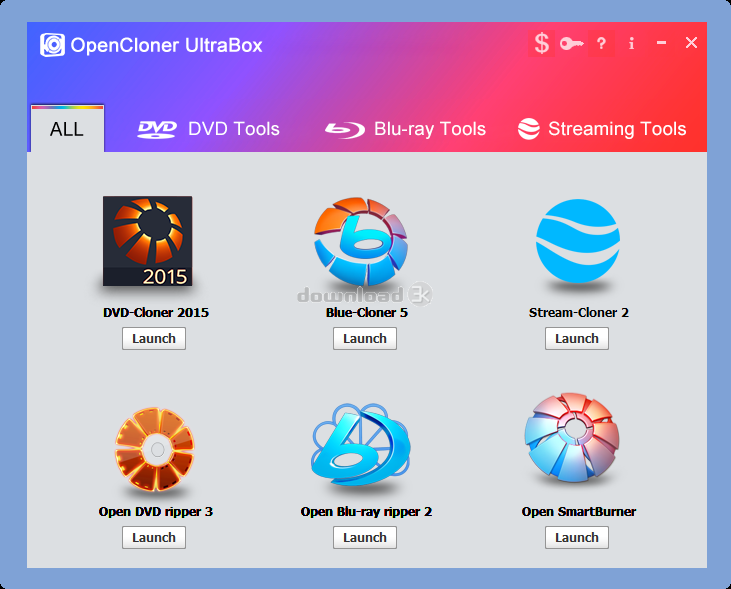Click the Open Blu-ray ripper 2 label
Viewport: 731px width, 589px height.
click(366, 512)
